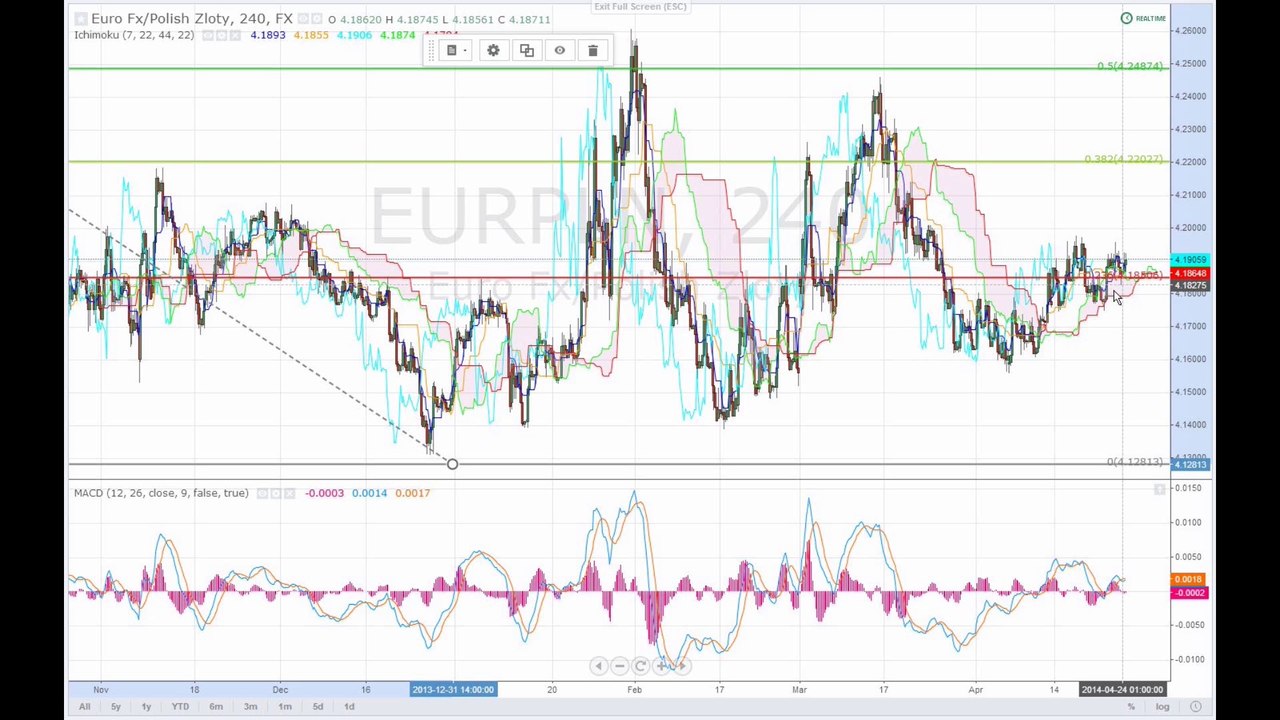
Task: Click the 0.5(4.24874) Fibonacci level label
Action: click(x=1130, y=66)
